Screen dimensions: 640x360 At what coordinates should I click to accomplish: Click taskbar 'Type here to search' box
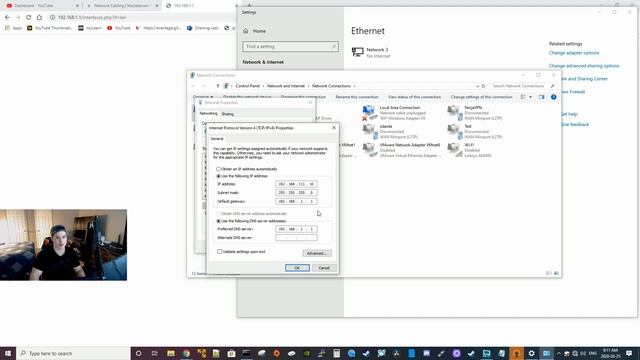[73, 353]
